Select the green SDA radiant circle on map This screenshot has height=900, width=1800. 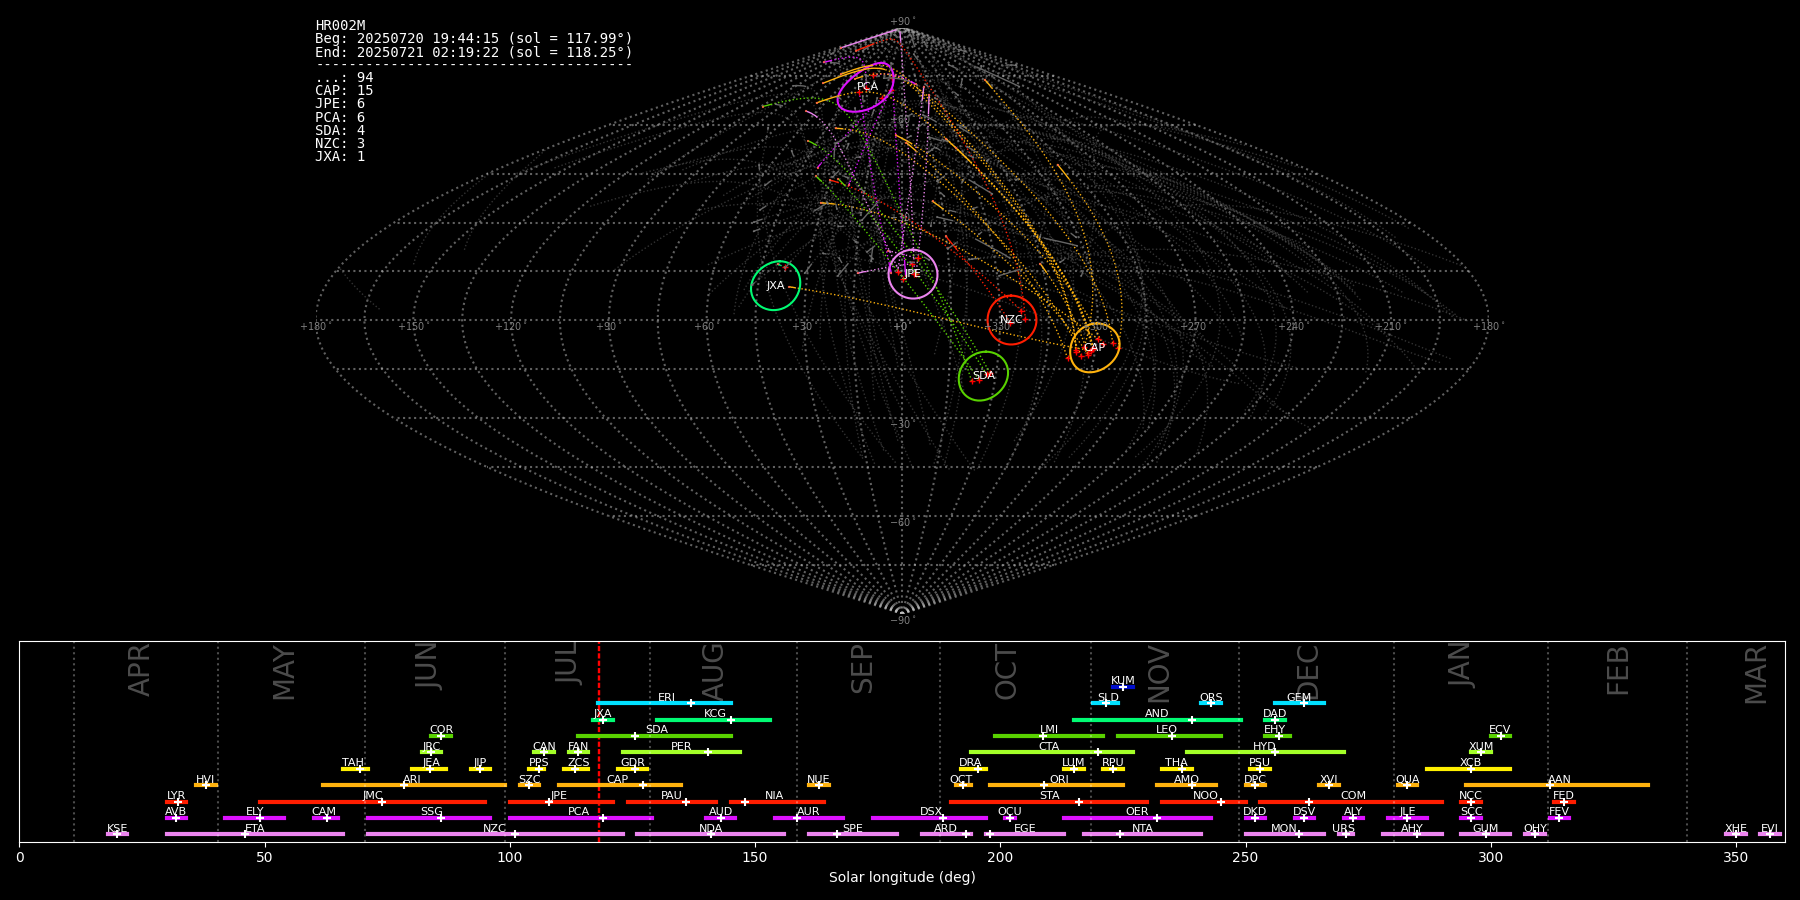pyautogui.click(x=983, y=376)
